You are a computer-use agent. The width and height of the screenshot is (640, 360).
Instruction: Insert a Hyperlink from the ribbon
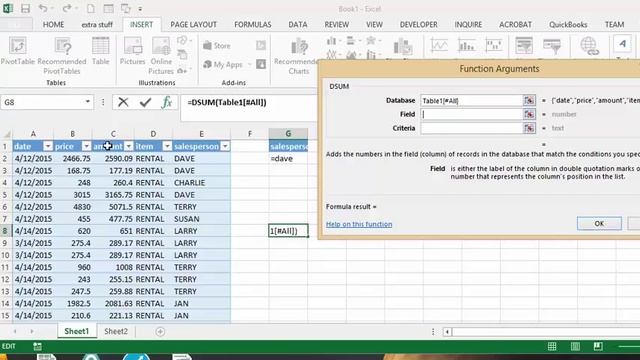tap(589, 46)
